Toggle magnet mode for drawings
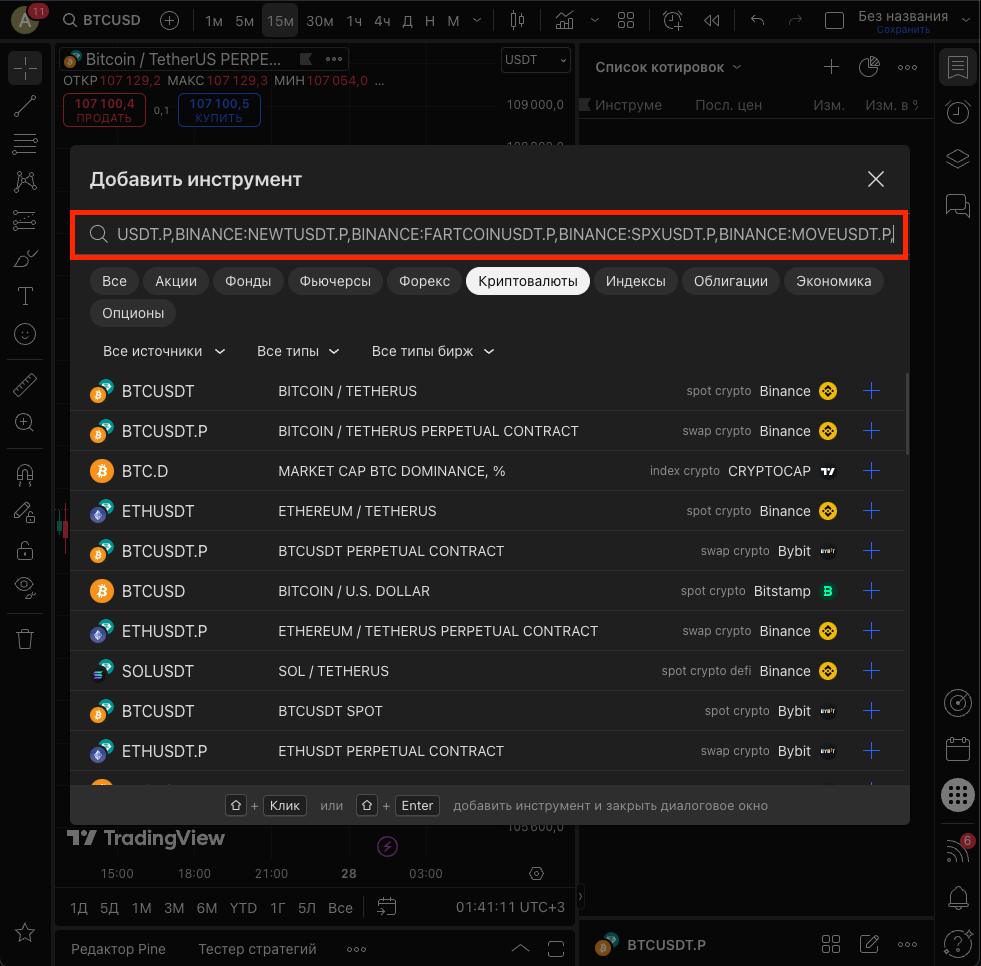Screen dimensions: 981x966 pyautogui.click(x=25, y=475)
